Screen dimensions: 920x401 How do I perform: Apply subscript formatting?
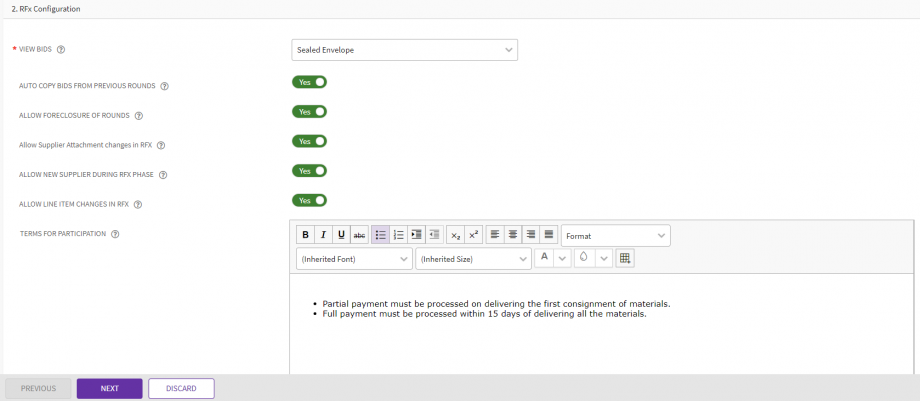pos(455,235)
